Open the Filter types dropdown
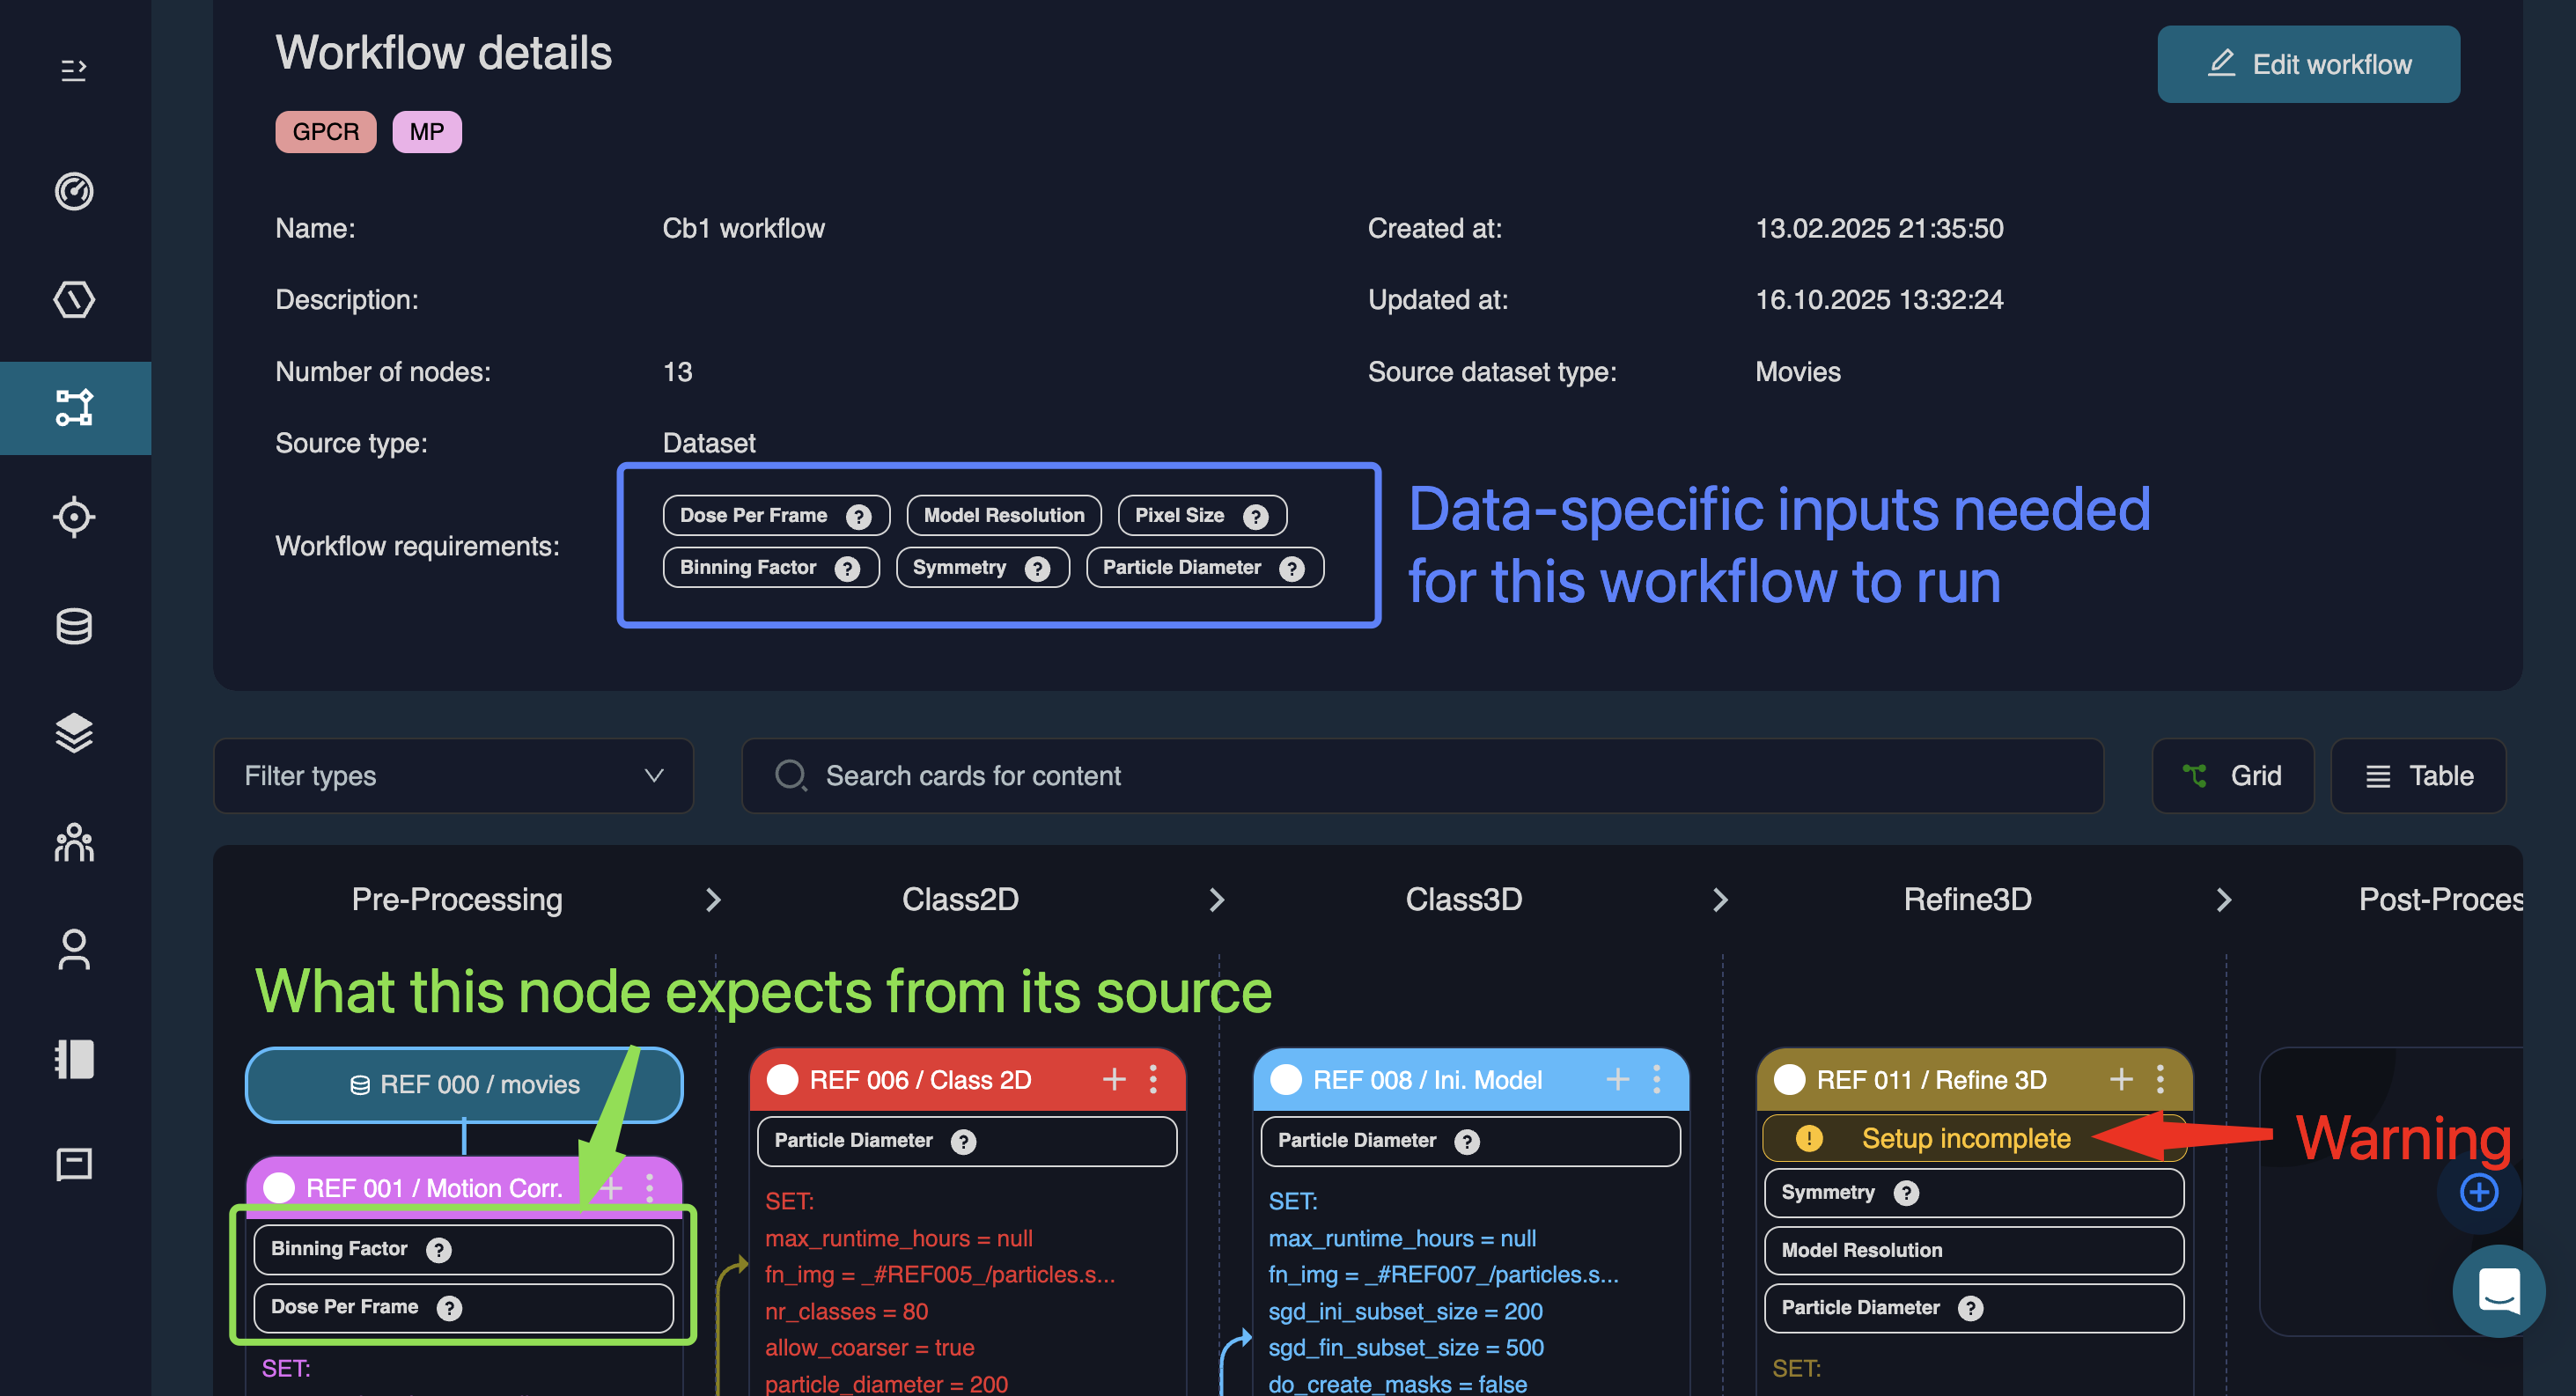Image resolution: width=2576 pixels, height=1396 pixels. [453, 776]
